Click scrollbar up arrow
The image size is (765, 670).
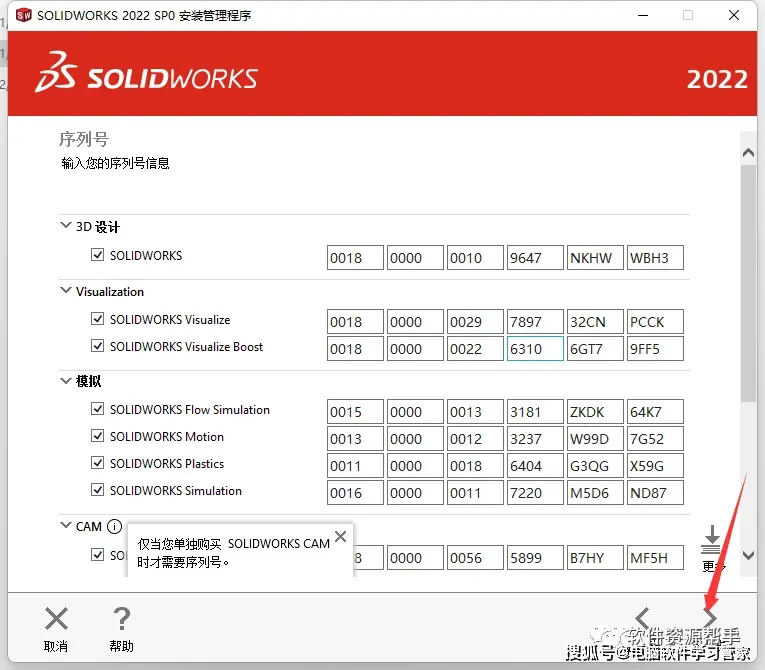[x=748, y=153]
